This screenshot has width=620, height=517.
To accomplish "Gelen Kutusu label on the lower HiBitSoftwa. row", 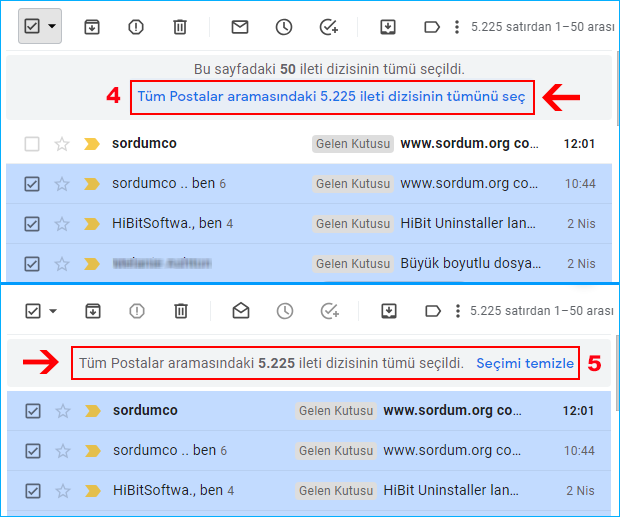I will [336, 491].
